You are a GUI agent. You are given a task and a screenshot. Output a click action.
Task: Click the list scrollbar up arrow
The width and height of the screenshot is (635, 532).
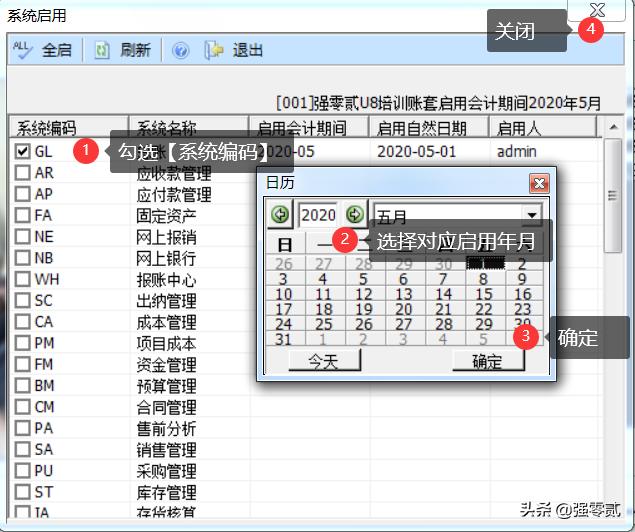pos(613,127)
